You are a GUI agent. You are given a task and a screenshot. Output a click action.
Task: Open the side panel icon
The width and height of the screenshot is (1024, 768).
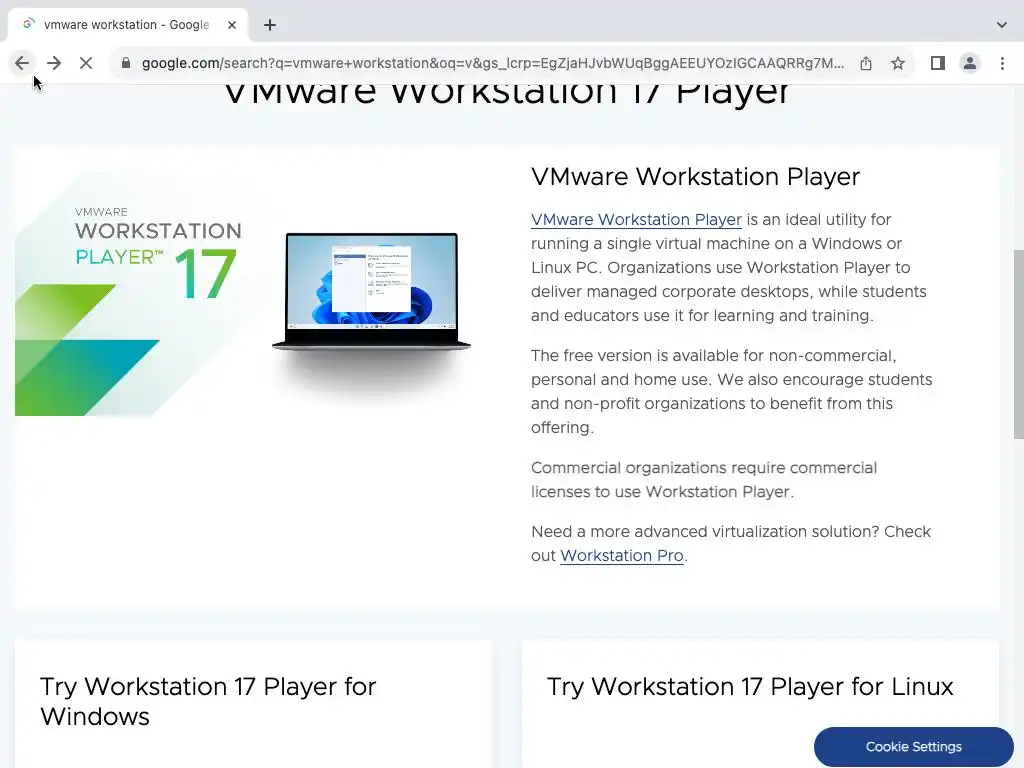coord(938,63)
